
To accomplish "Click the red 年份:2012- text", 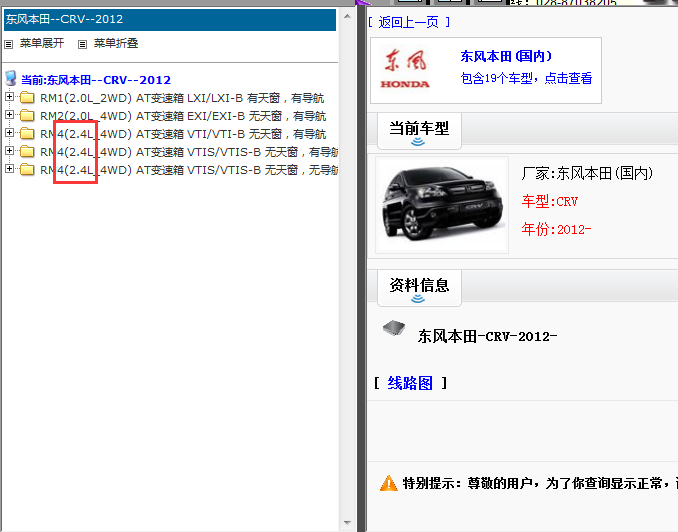I will click(556, 229).
